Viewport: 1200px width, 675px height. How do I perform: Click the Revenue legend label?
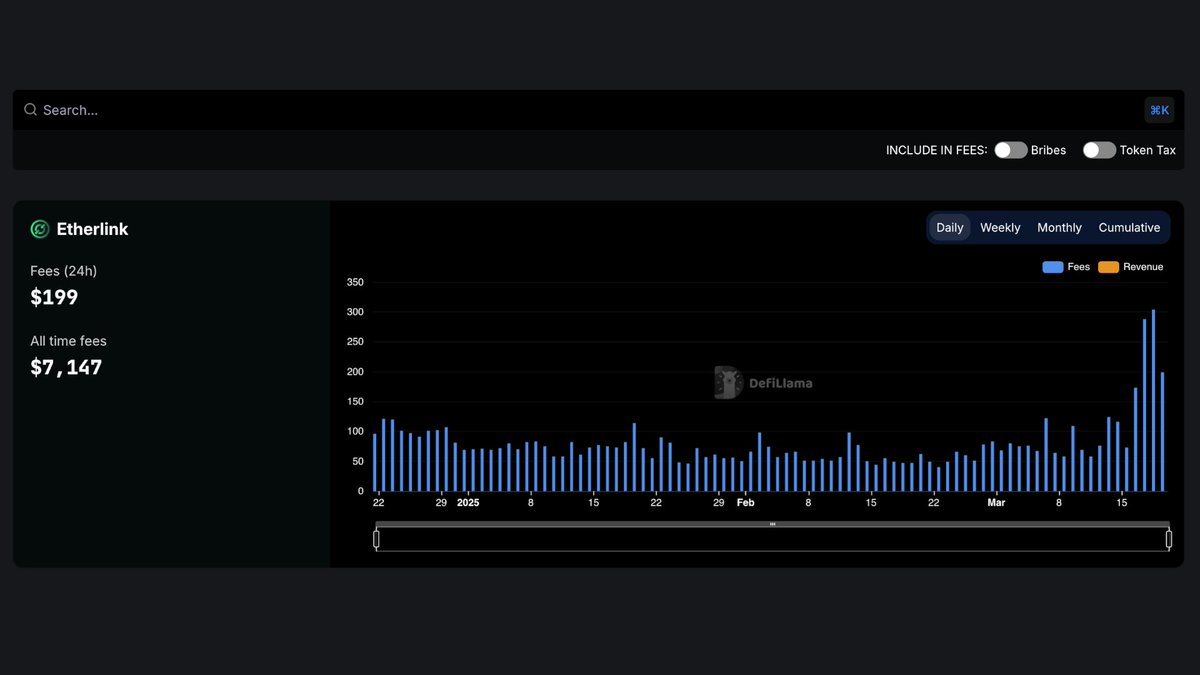pyautogui.click(x=1143, y=267)
